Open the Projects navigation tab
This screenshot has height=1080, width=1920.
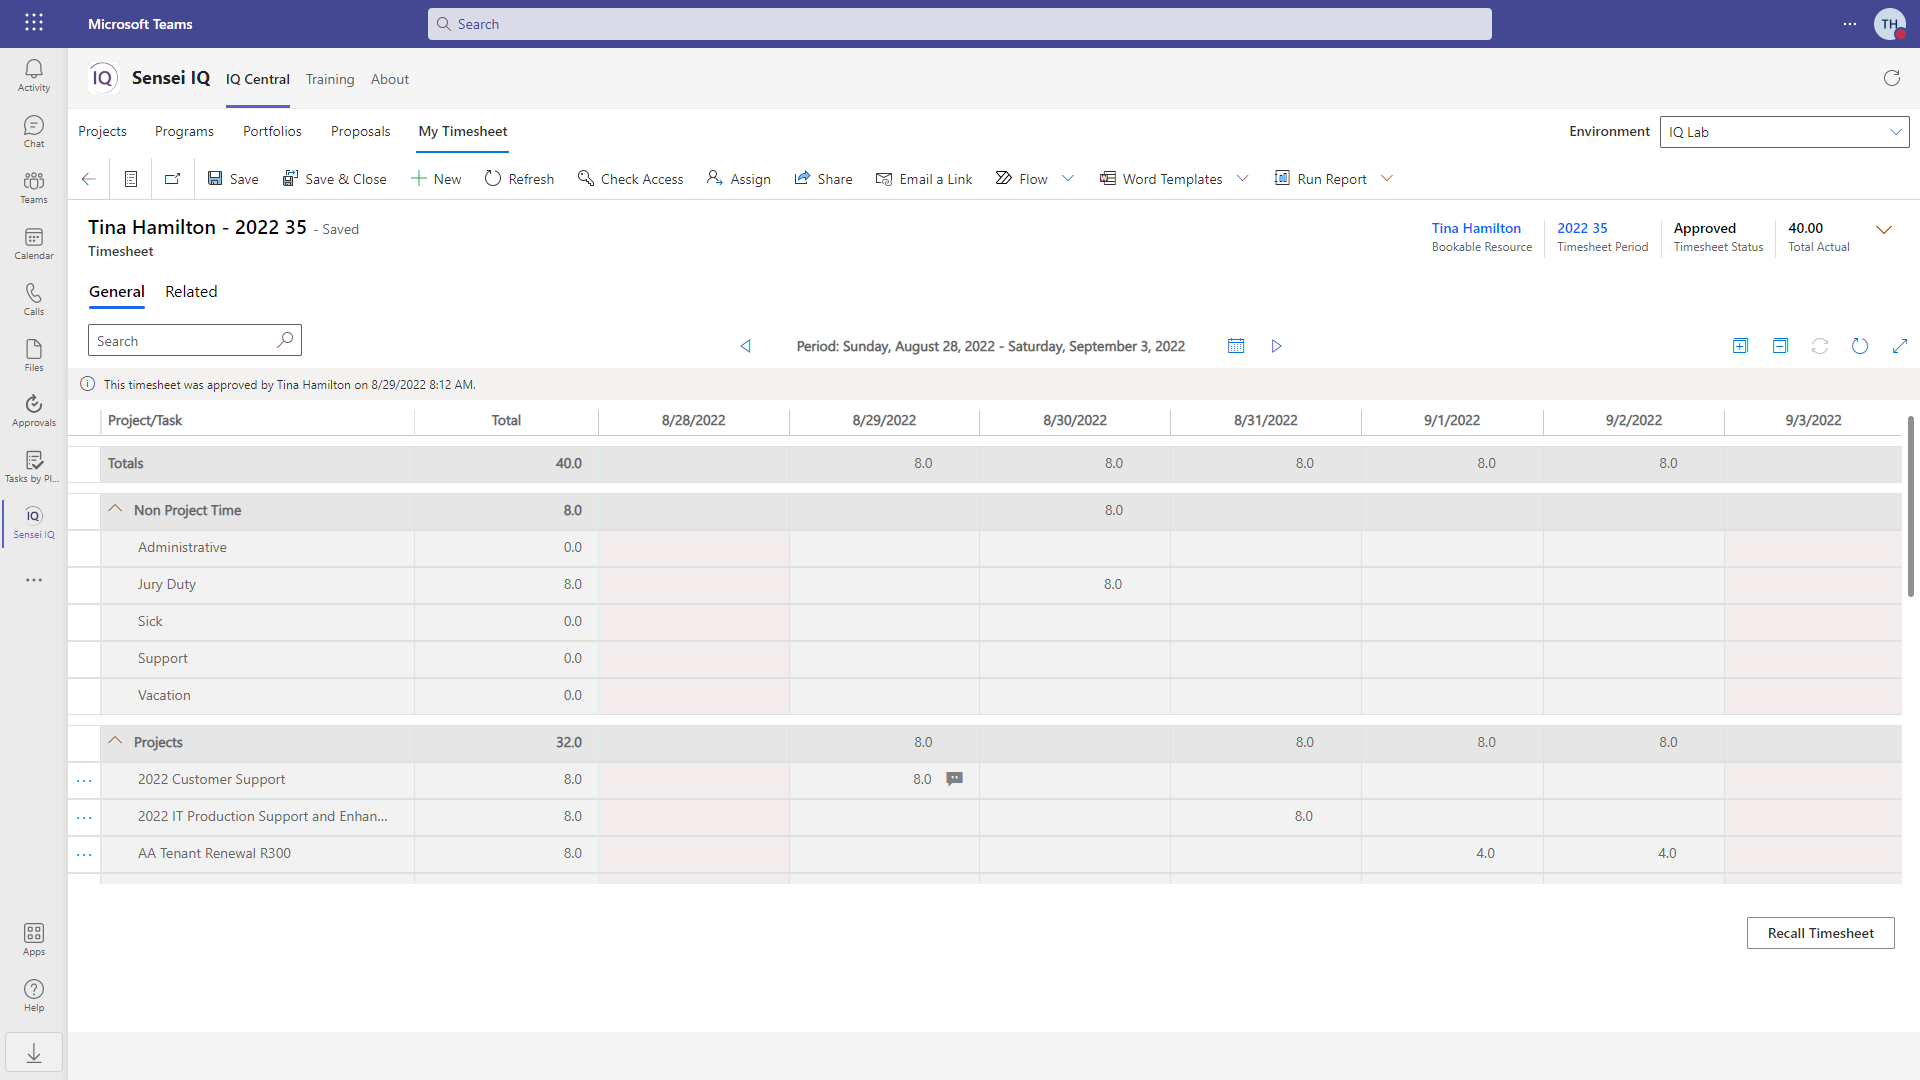point(102,131)
